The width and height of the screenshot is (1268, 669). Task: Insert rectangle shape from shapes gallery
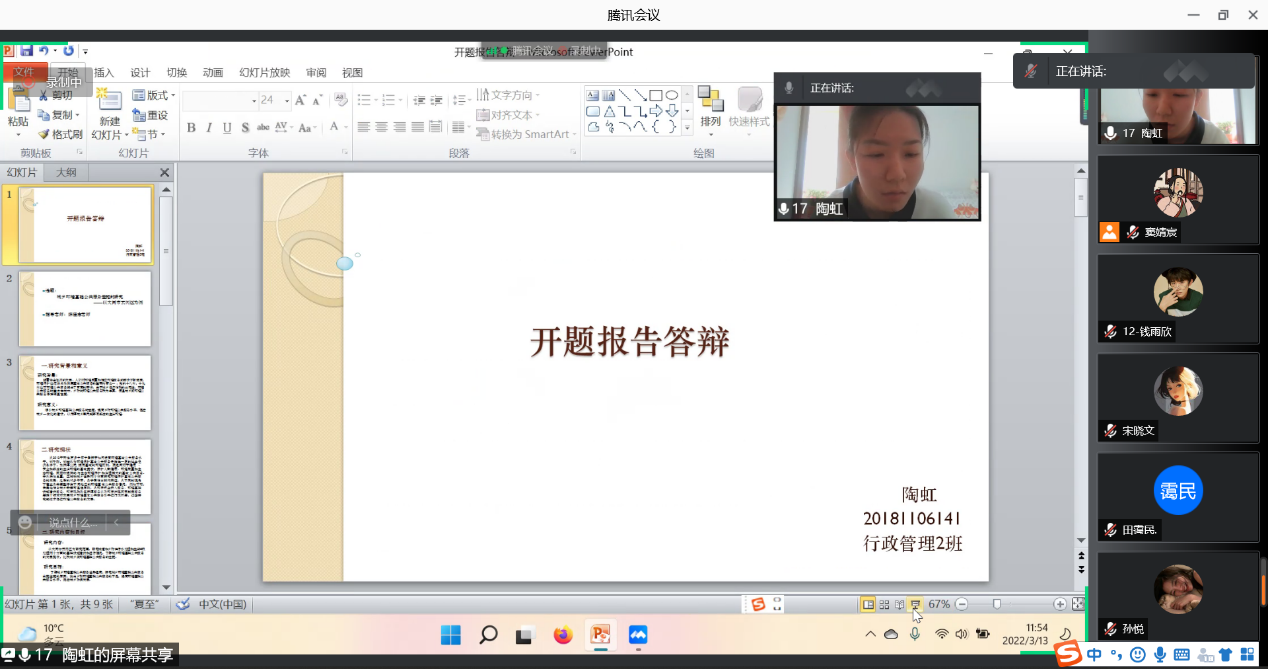click(x=656, y=96)
